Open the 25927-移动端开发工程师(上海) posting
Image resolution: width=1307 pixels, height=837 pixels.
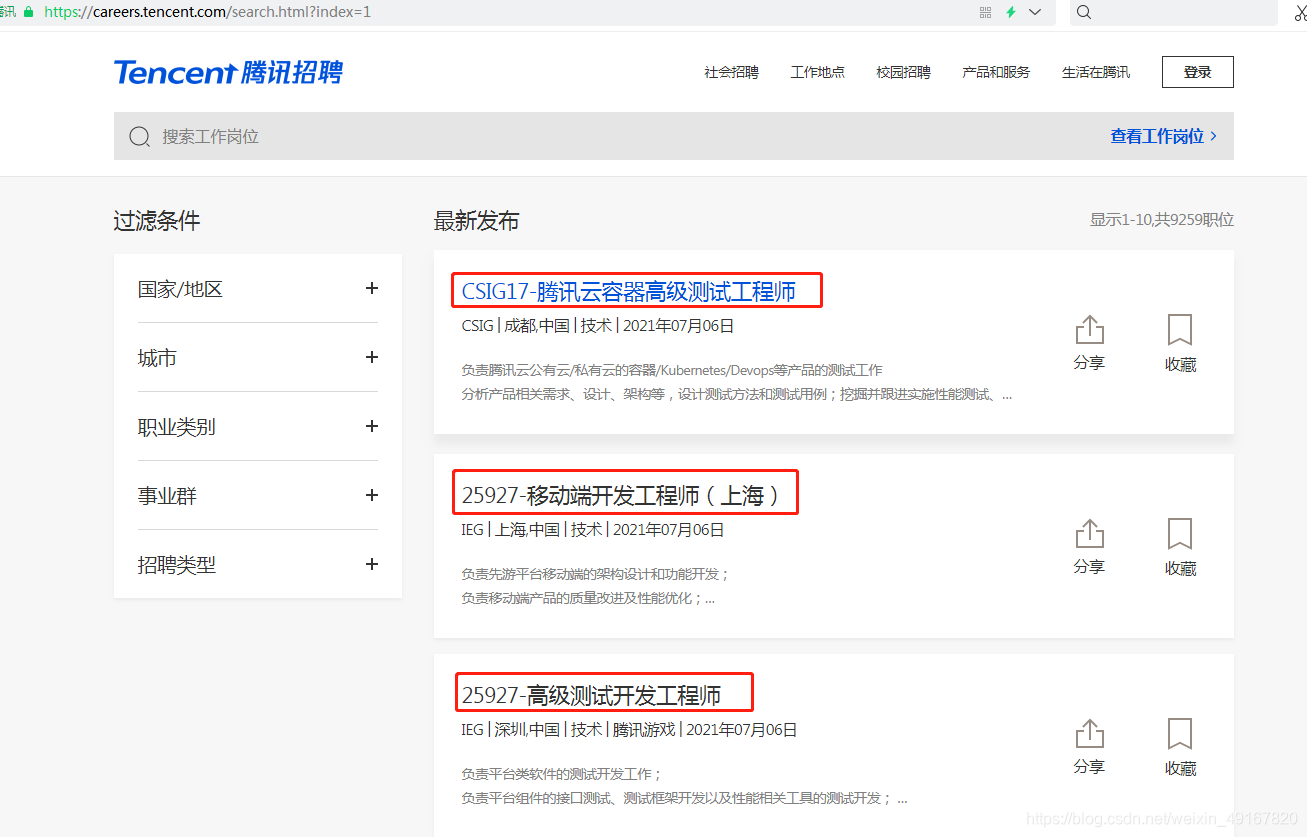tap(620, 495)
